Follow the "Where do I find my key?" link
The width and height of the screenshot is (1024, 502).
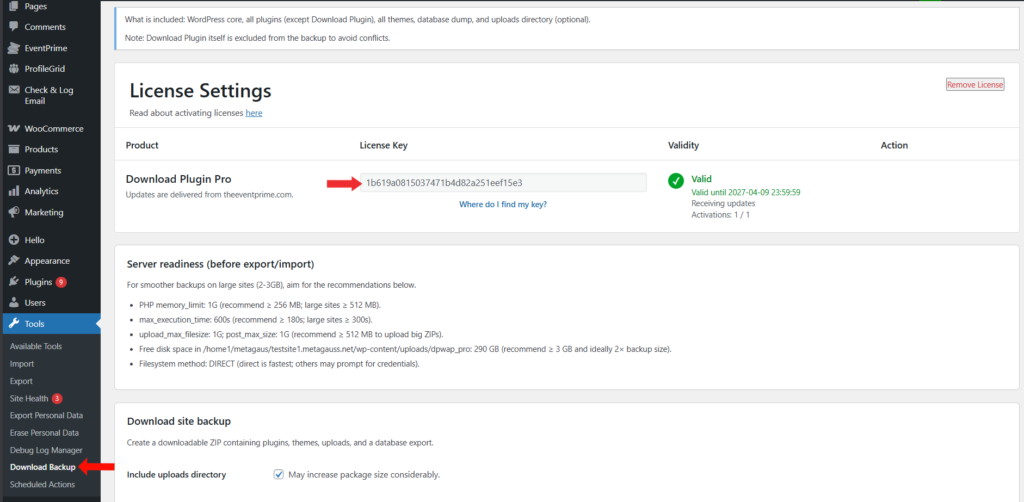tap(503, 204)
